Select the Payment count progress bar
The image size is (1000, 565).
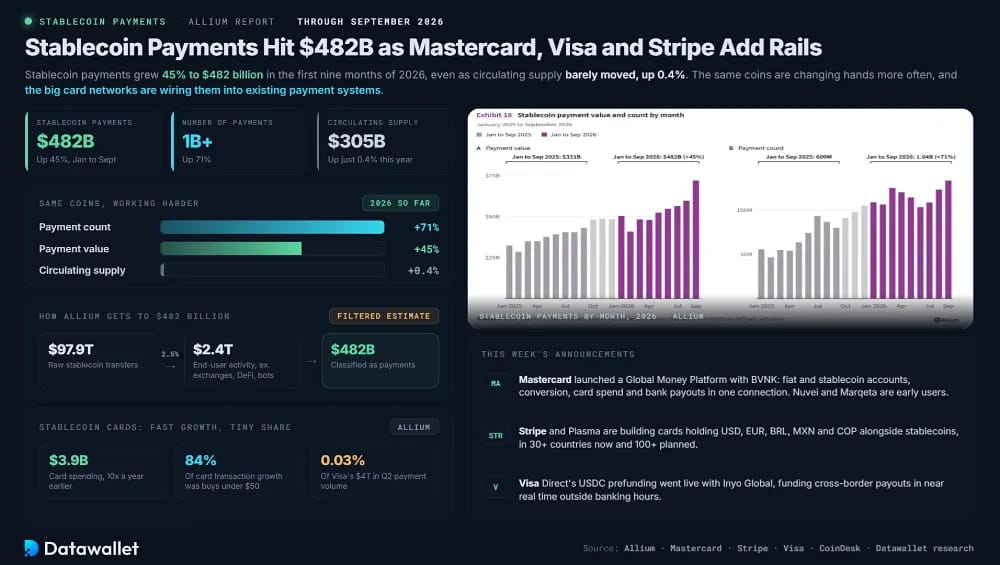click(272, 227)
